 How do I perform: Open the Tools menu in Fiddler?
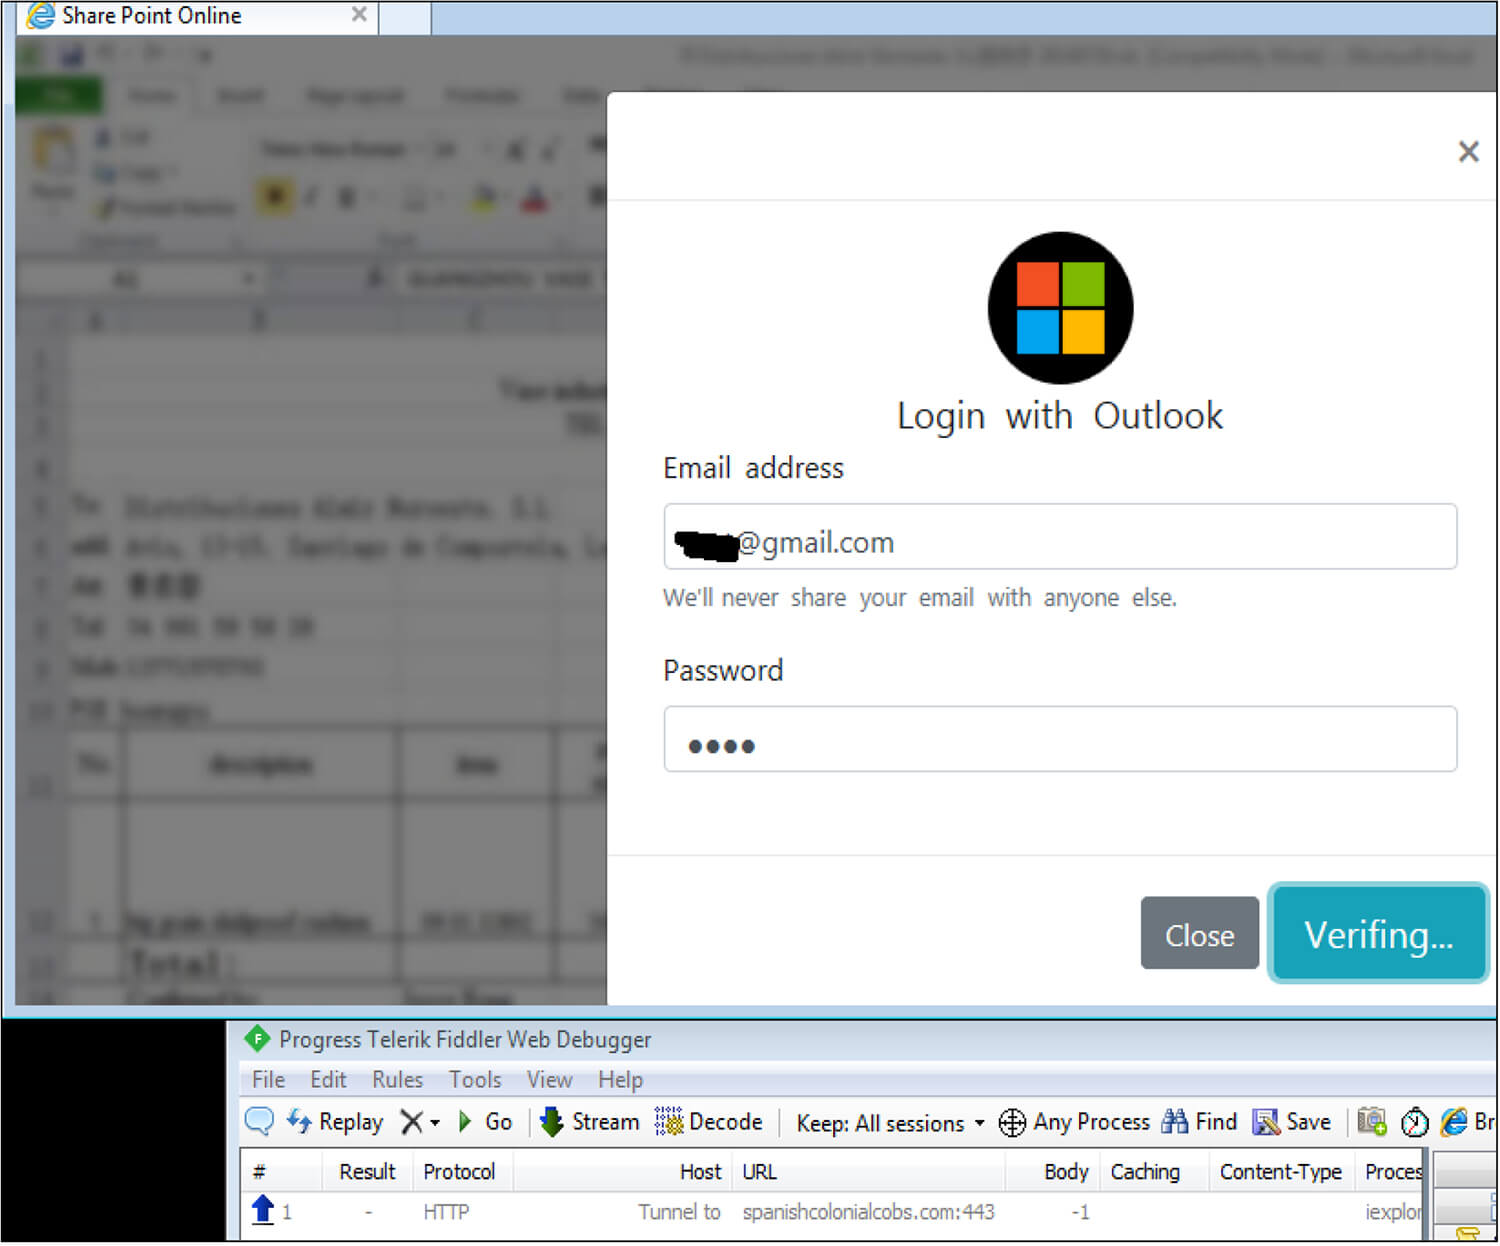coord(475,1080)
